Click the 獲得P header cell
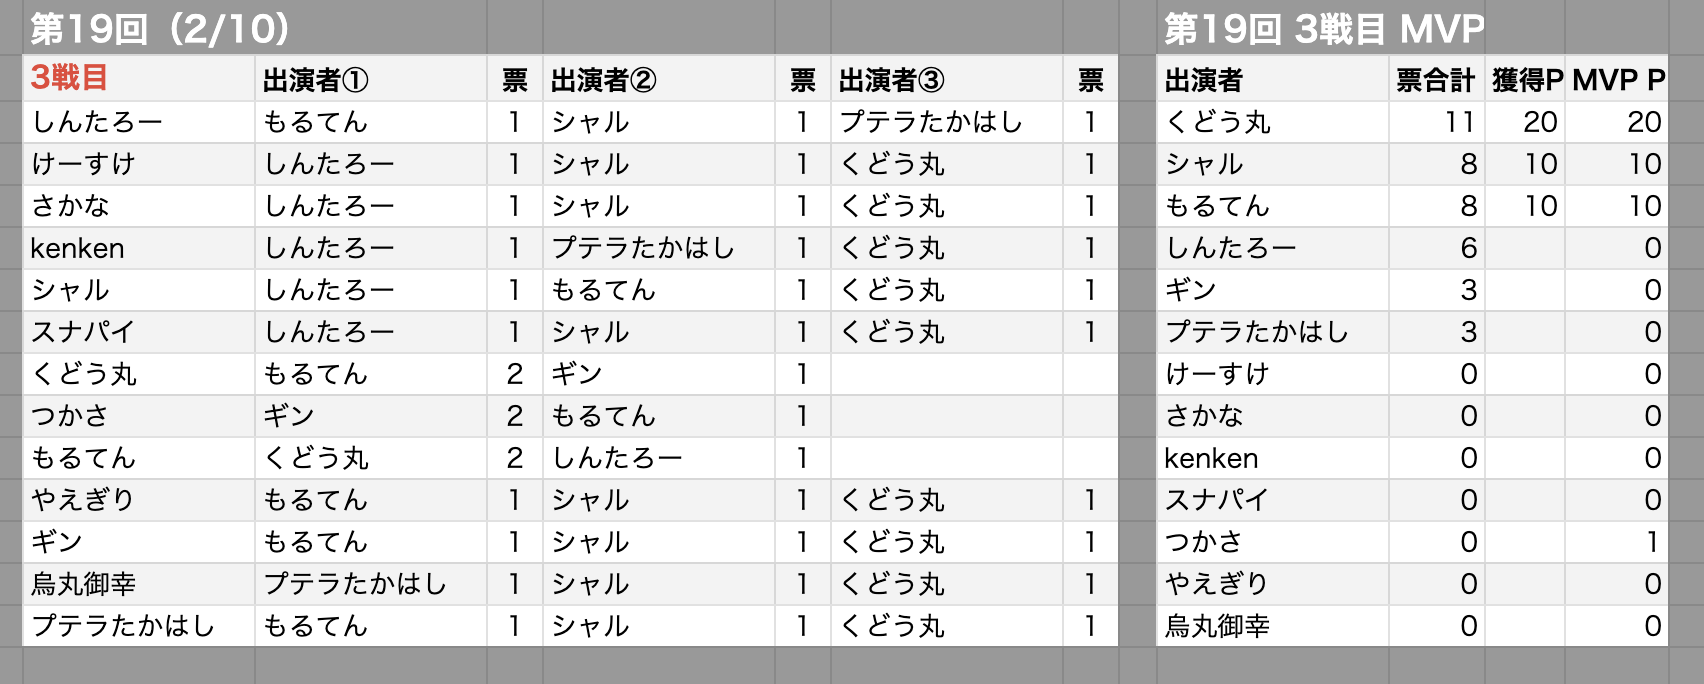 tap(1526, 80)
